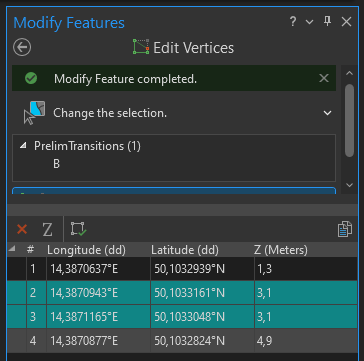Copy vertex table to clipboard
Viewport: 364px width, 361px height.
345,229
